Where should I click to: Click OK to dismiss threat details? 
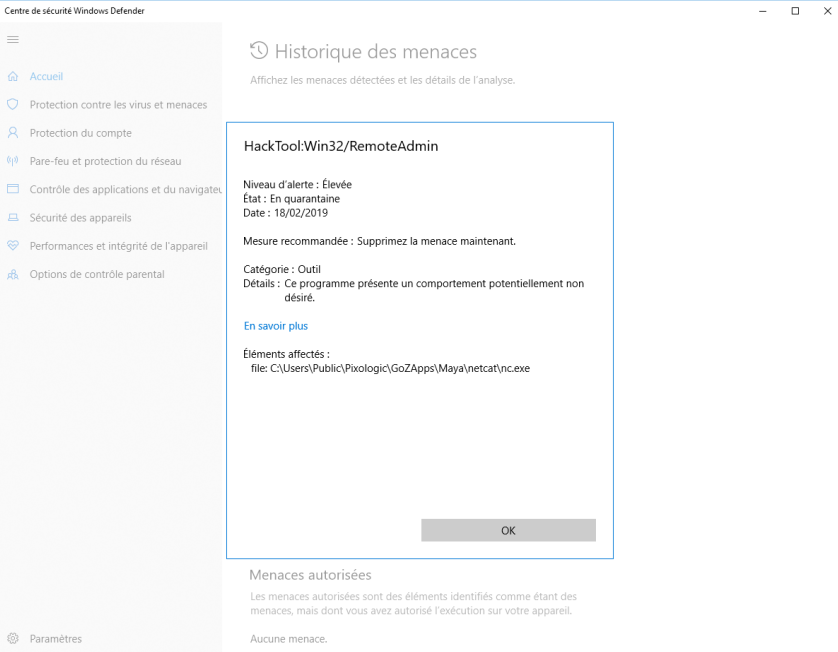(x=508, y=530)
